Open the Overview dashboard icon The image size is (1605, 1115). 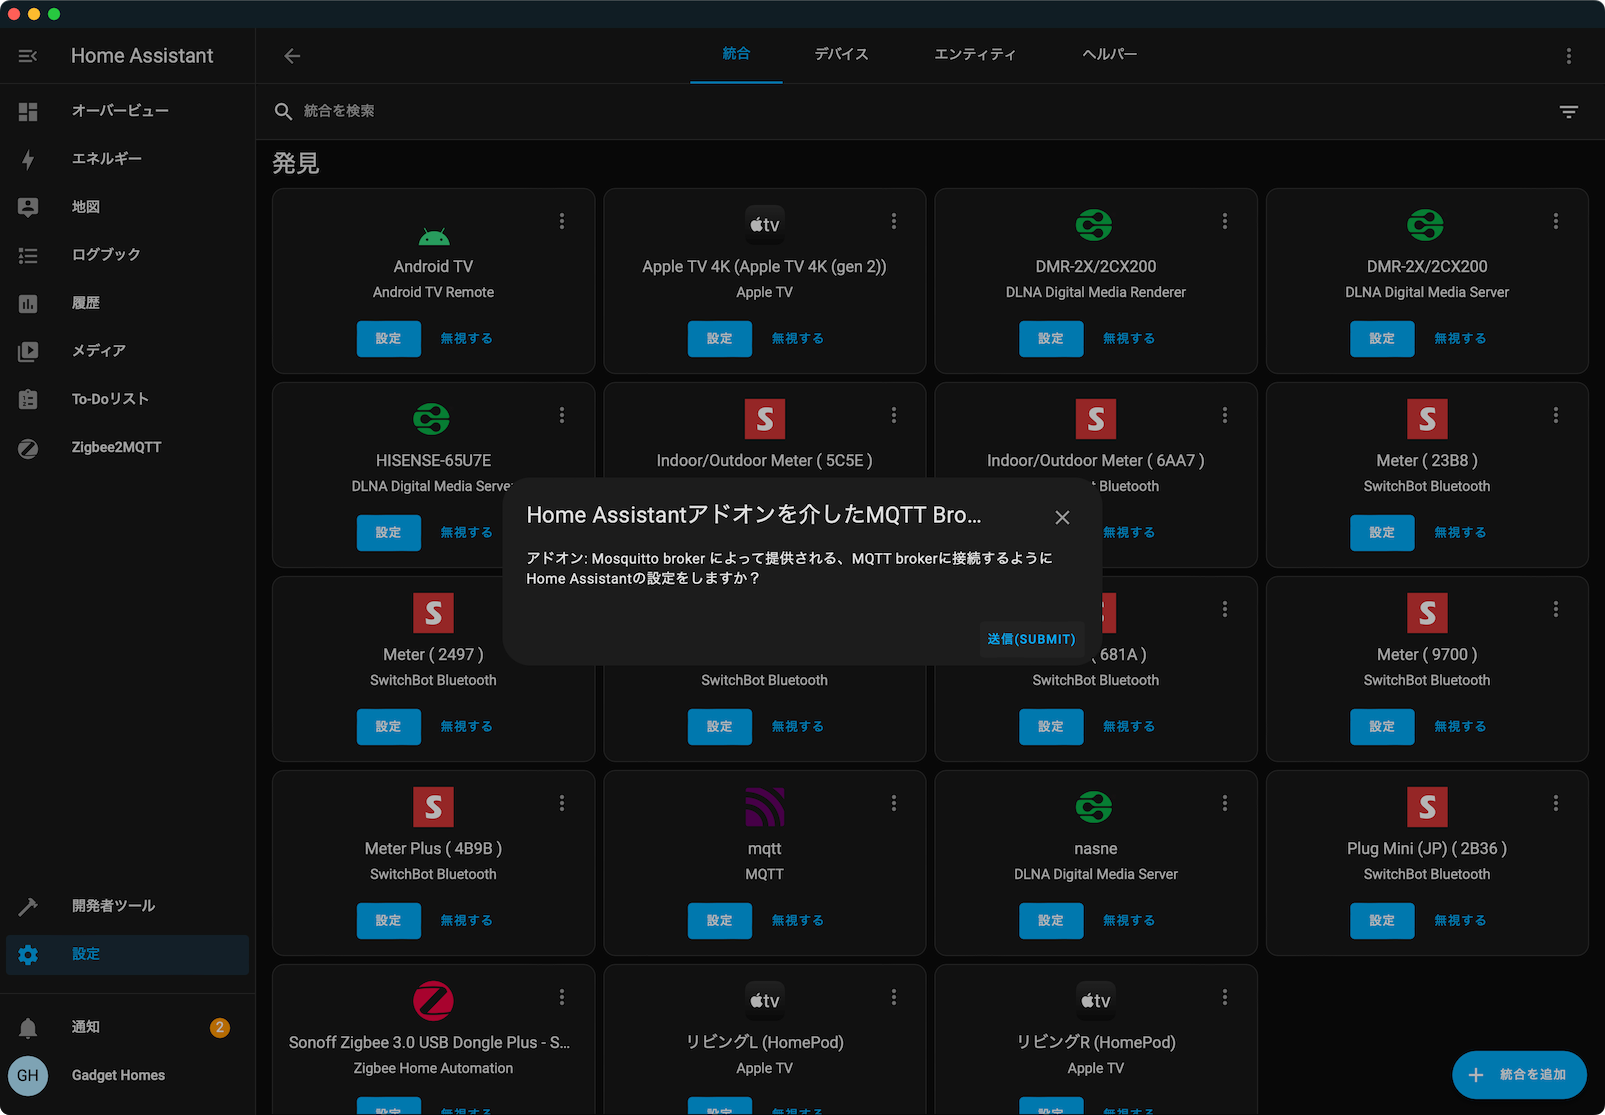tap(28, 111)
